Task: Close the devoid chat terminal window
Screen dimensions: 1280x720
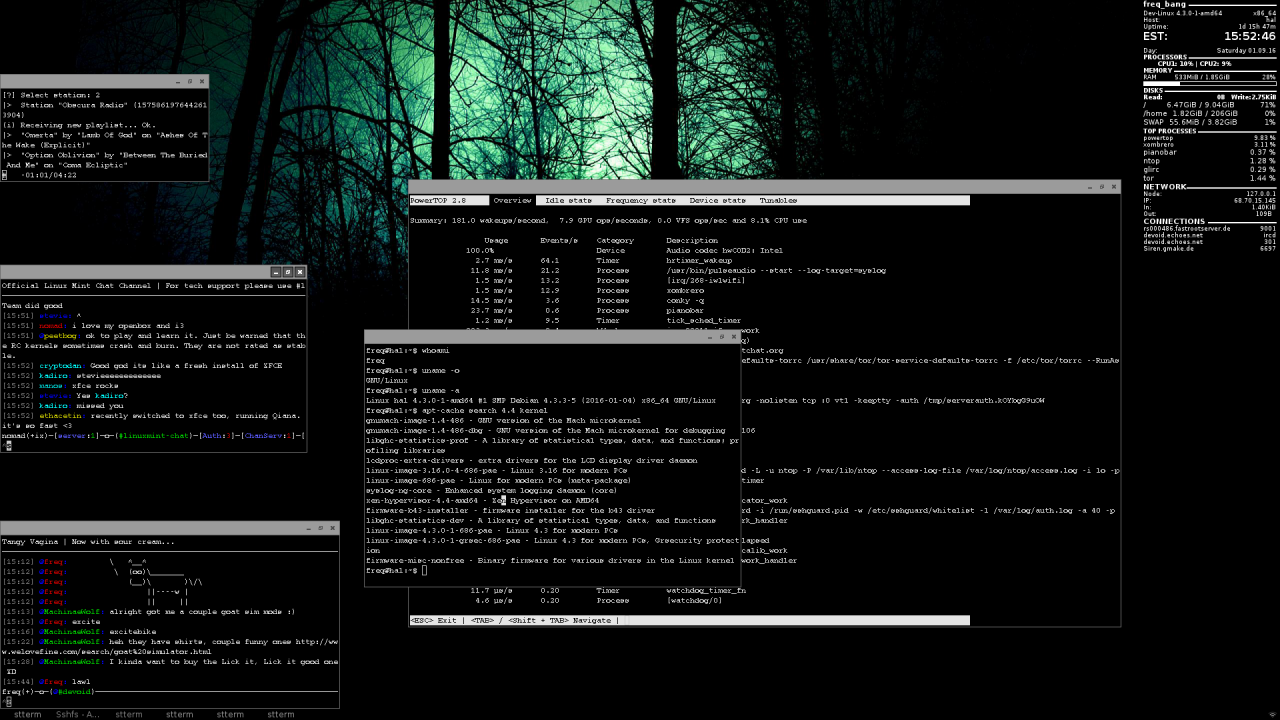Action: (332, 528)
